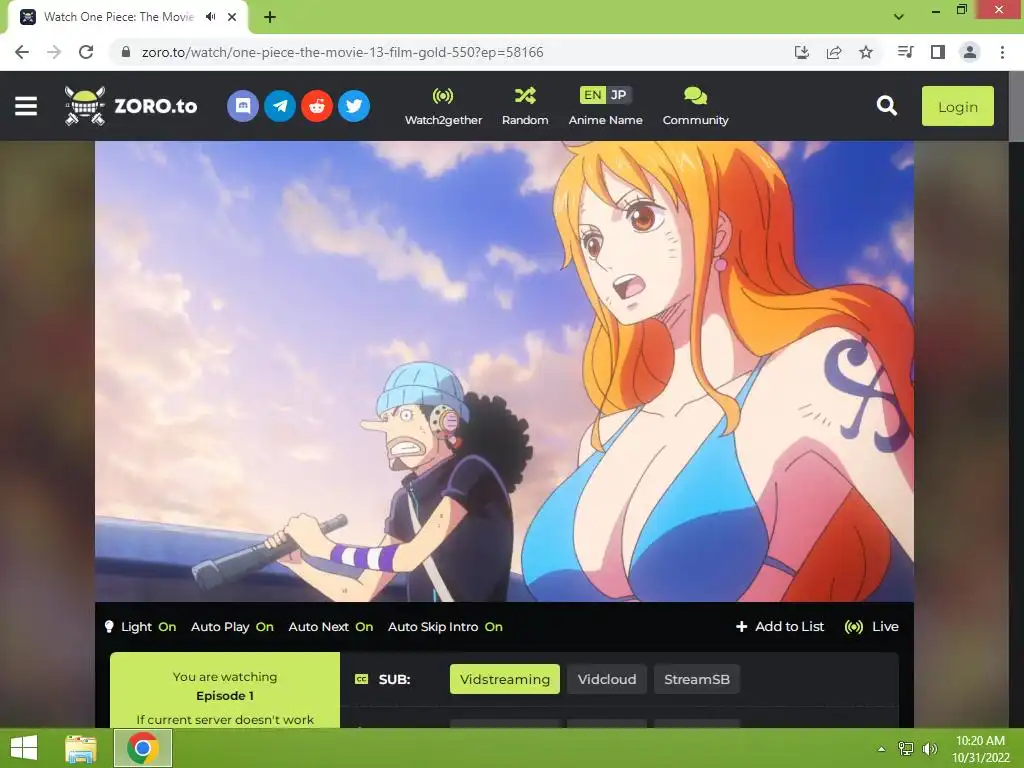Open the taskbar clock and date
The height and width of the screenshot is (768, 1024).
click(x=980, y=748)
